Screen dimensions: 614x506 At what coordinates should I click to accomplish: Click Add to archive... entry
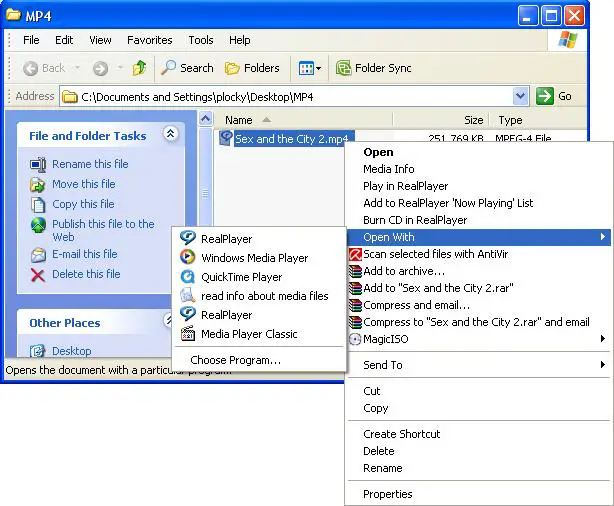[479, 271]
